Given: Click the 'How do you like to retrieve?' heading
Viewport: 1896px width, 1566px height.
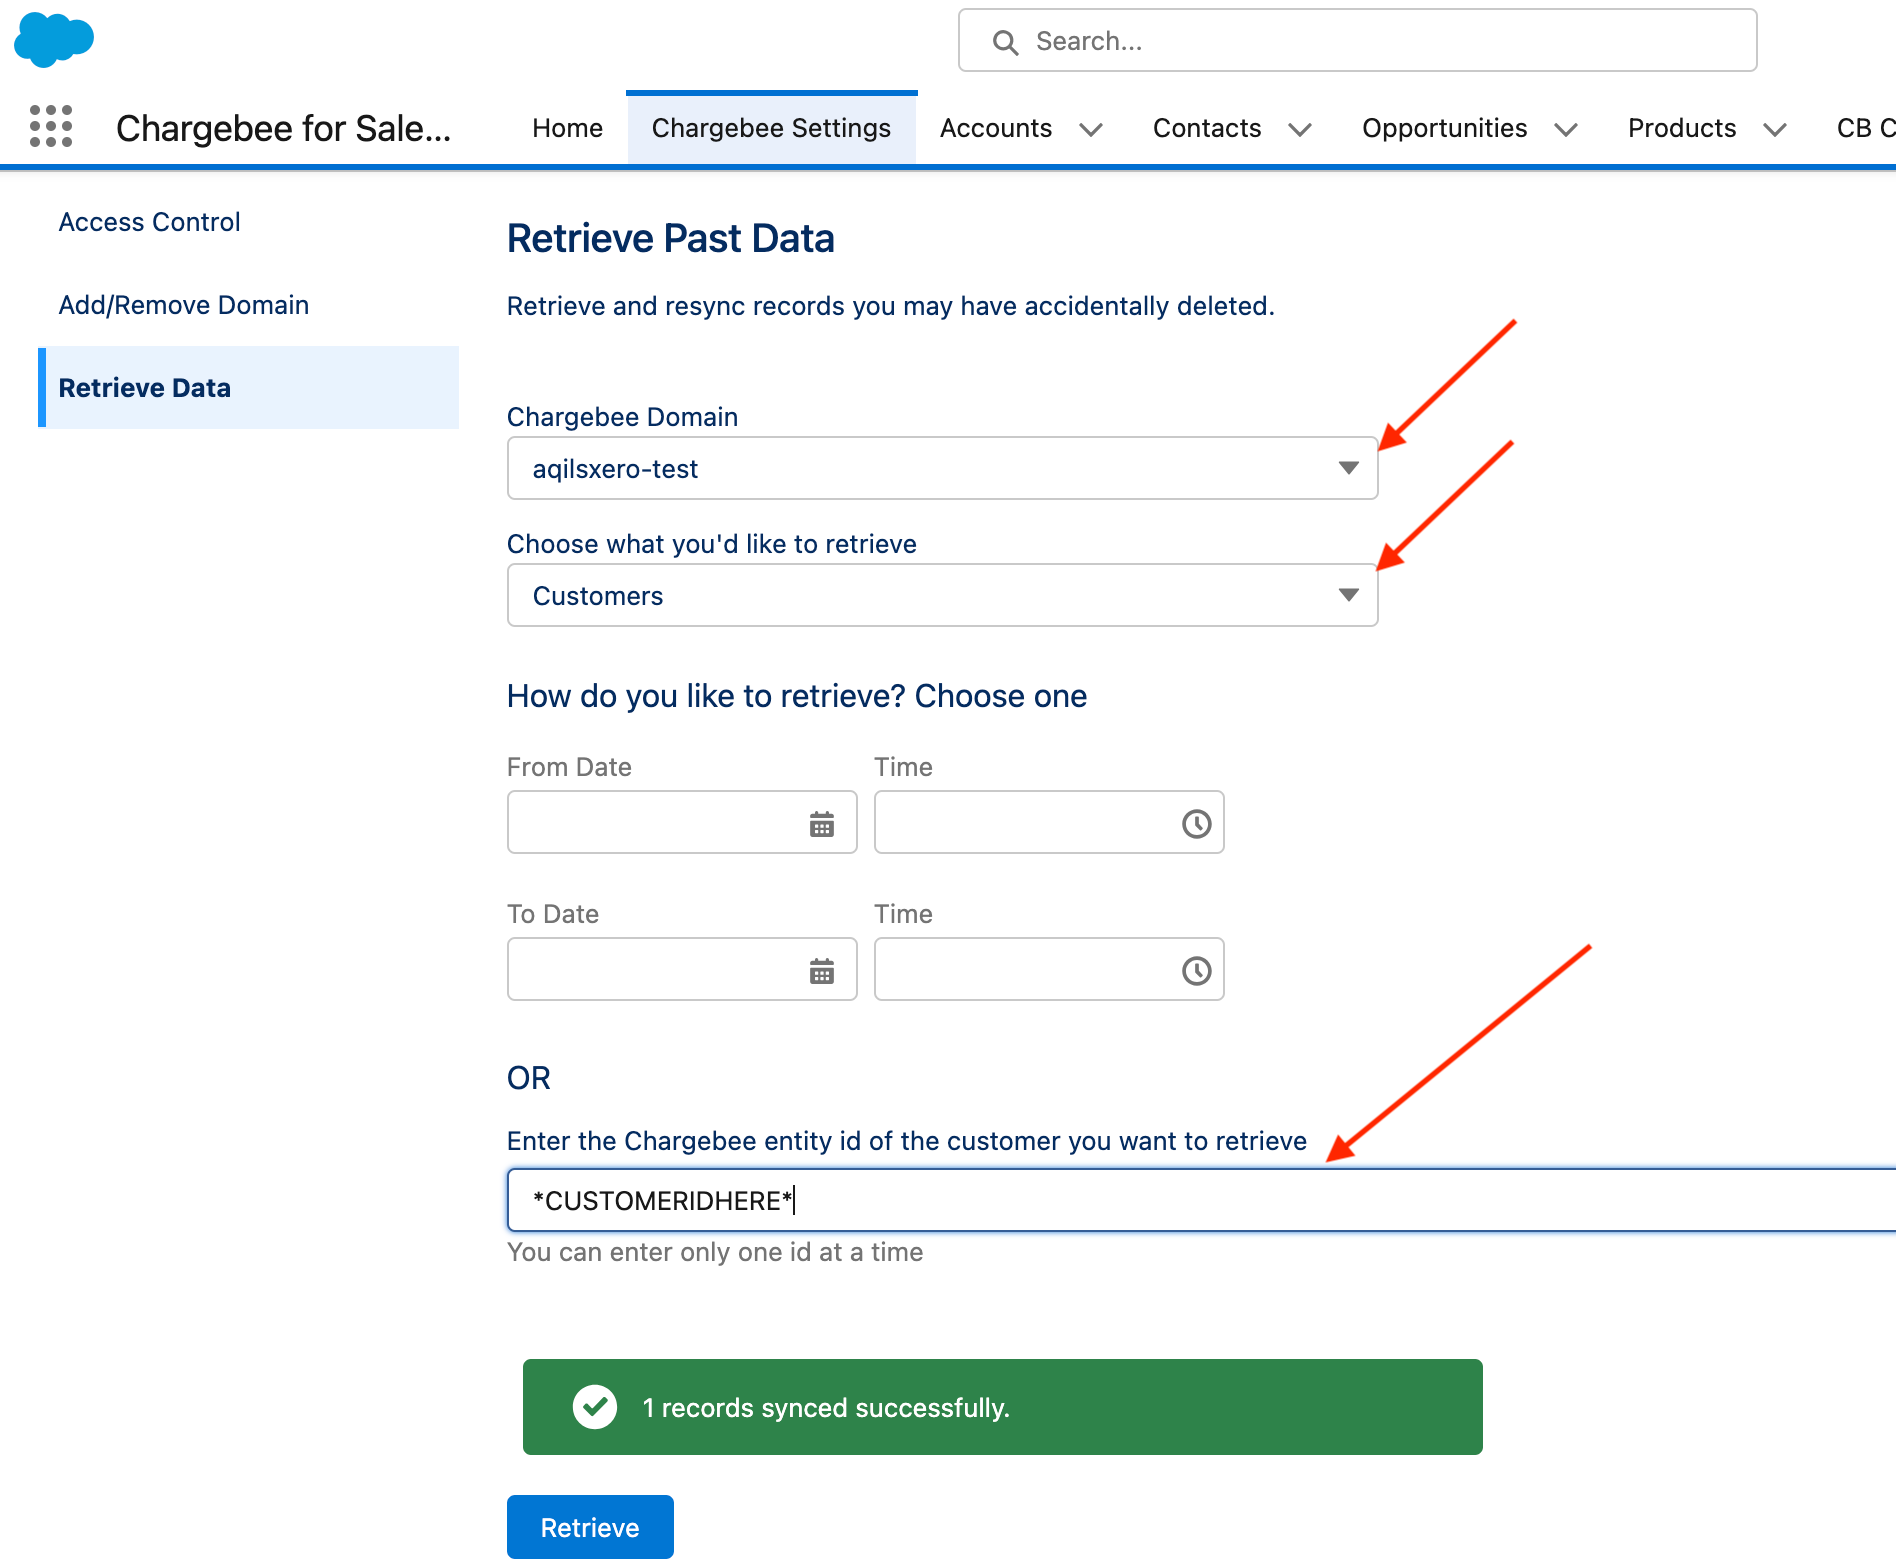Looking at the screenshot, I should pos(797,696).
